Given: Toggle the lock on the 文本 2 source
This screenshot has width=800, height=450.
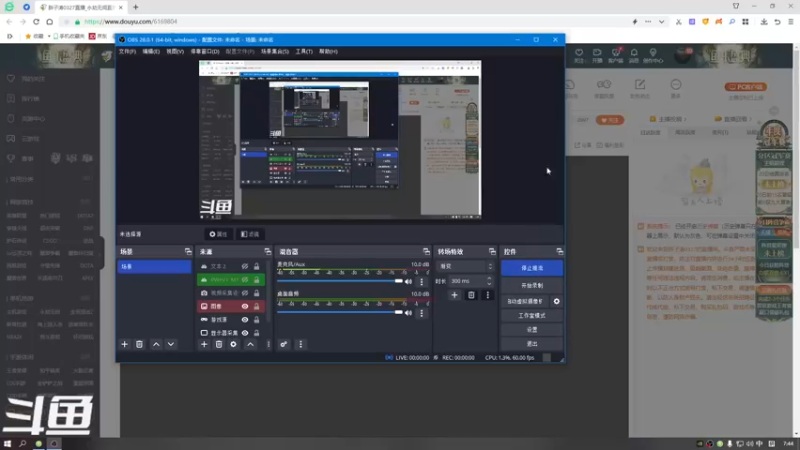Looking at the screenshot, I should coord(257,266).
